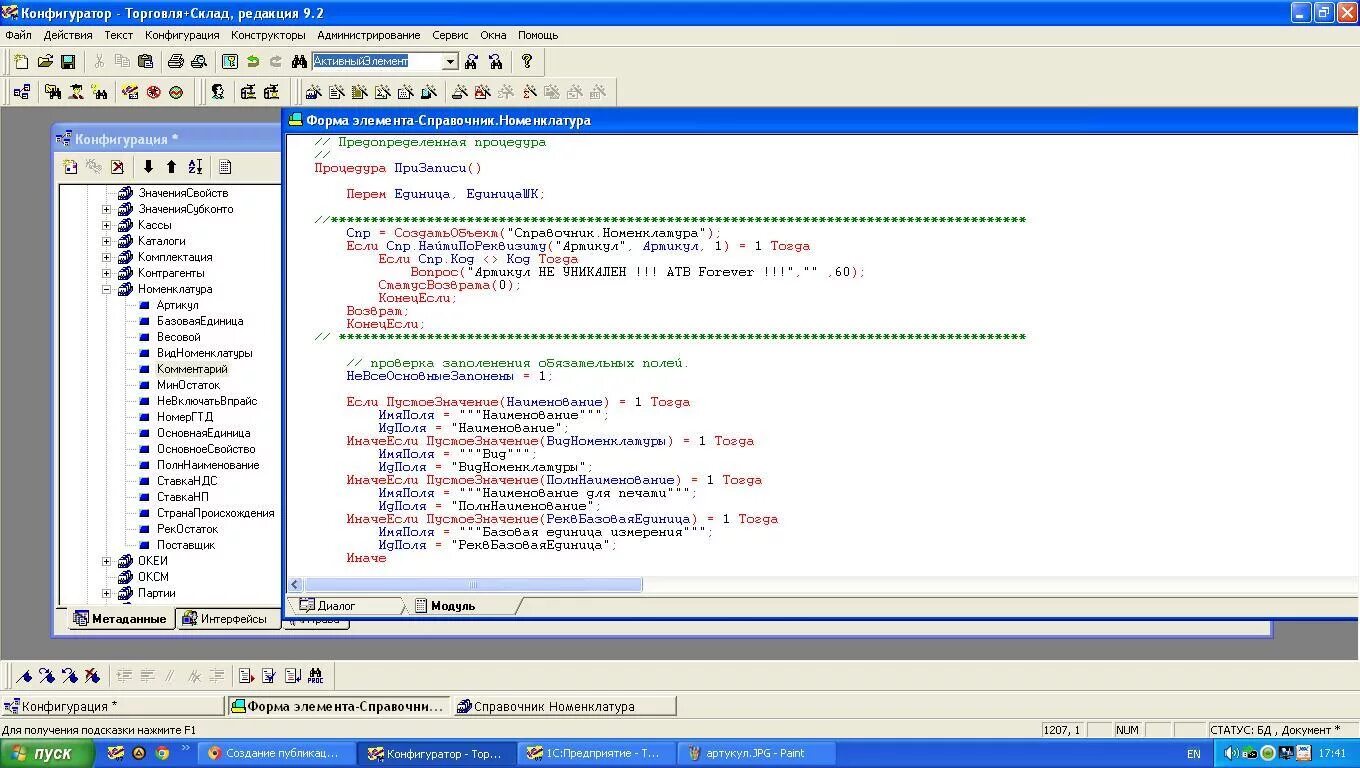
Task: Activate the Конфигурация * window button
Action: pyautogui.click(x=113, y=706)
